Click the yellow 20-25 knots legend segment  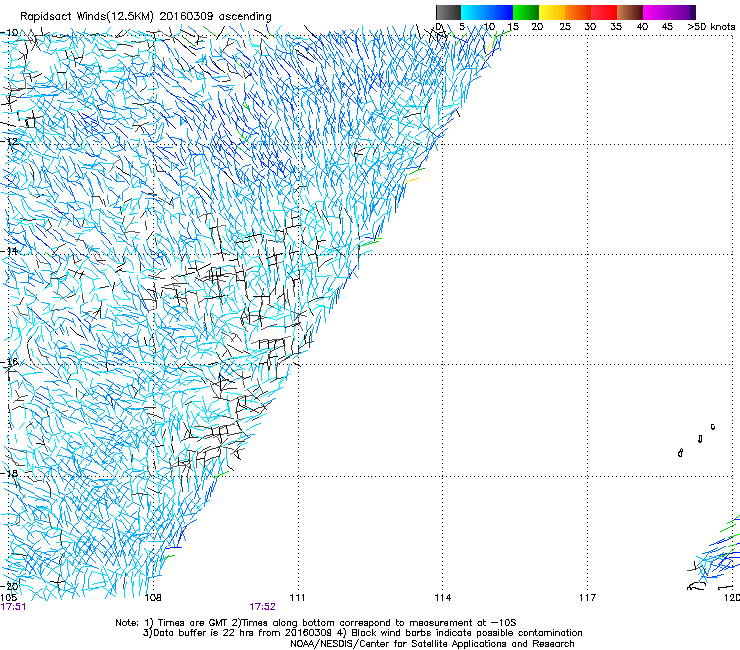point(552,12)
